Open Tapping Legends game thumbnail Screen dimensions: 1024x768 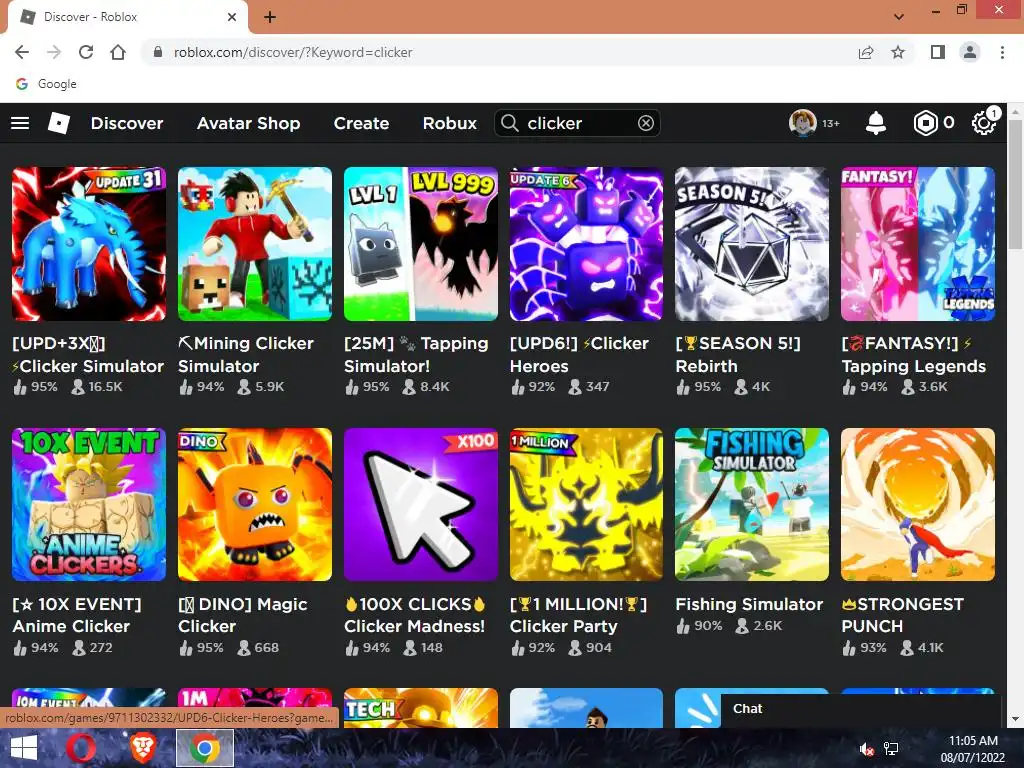coord(918,244)
